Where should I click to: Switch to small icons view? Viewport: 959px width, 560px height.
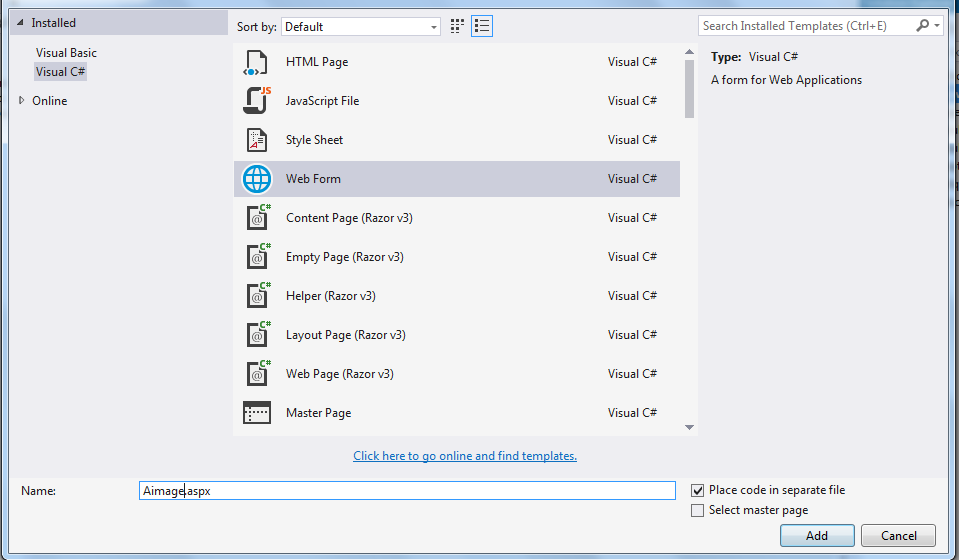(457, 26)
